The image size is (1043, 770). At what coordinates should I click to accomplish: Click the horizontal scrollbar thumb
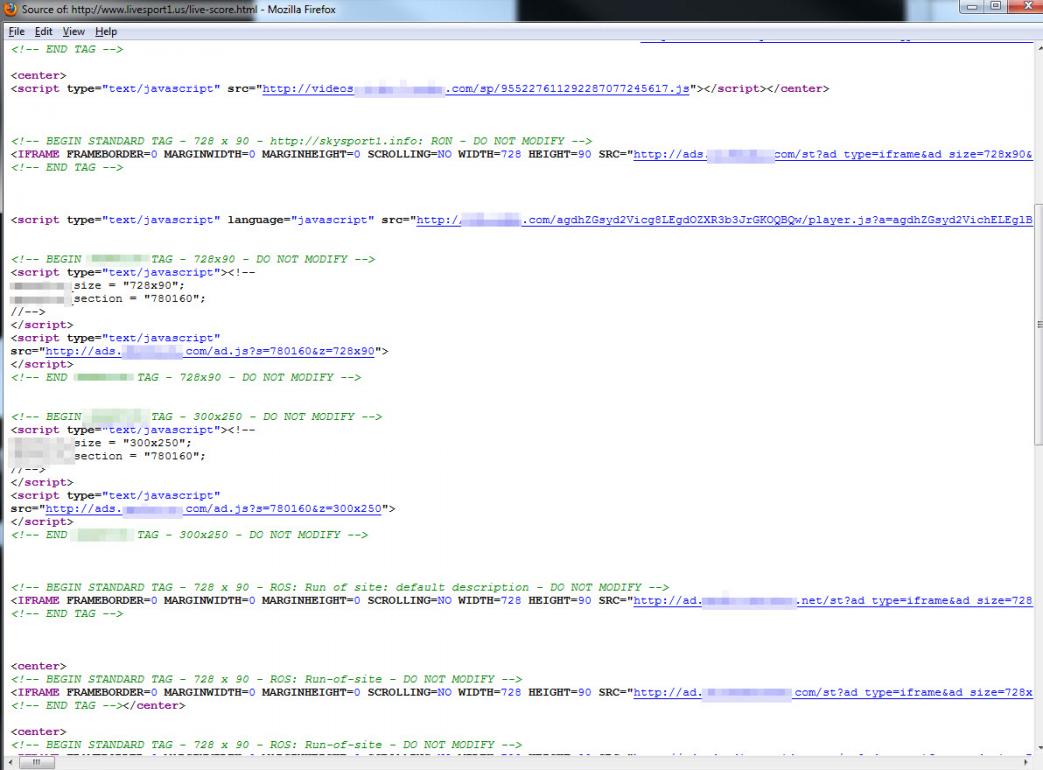(37, 763)
